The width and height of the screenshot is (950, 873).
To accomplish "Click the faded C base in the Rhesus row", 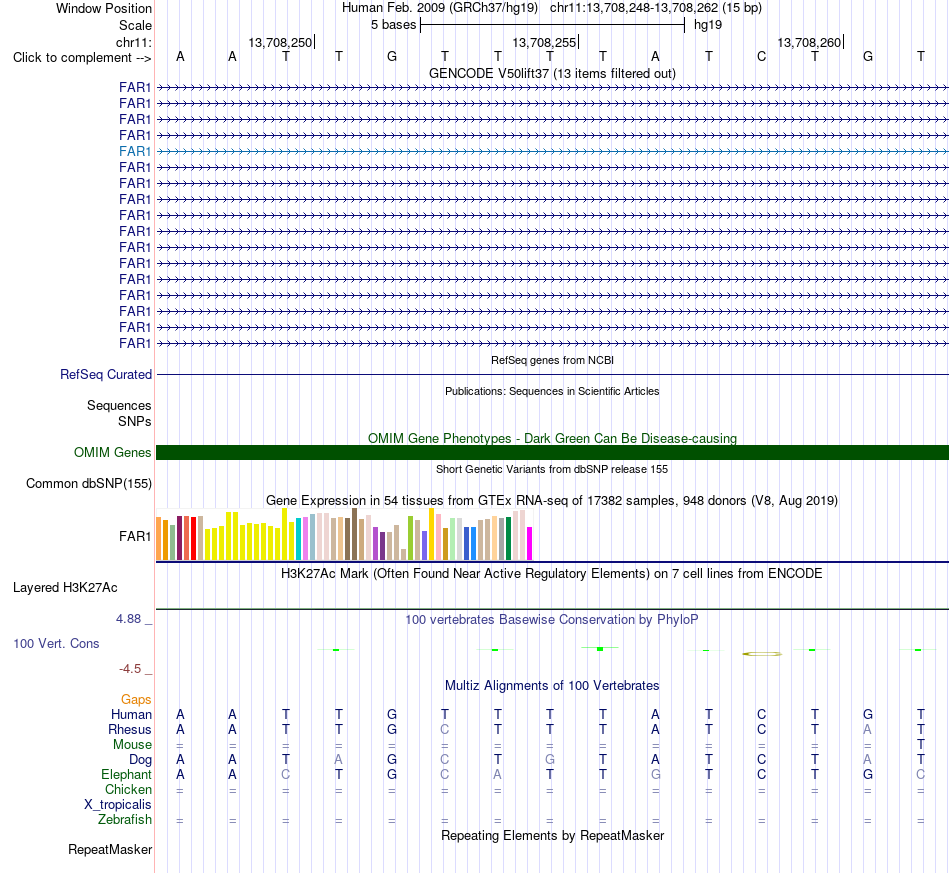I will click(445, 729).
